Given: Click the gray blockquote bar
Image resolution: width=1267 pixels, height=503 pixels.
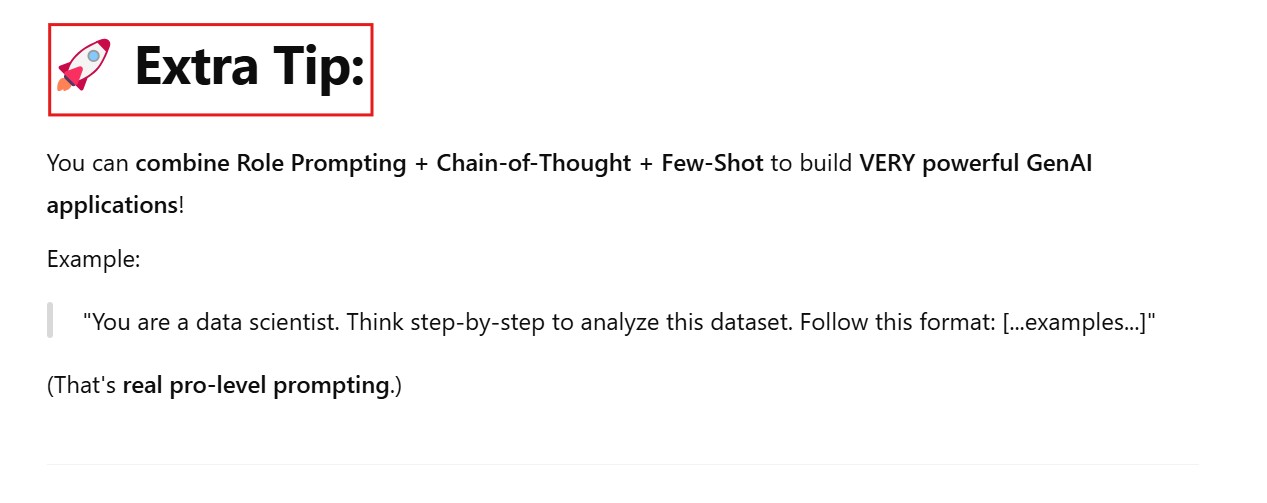Looking at the screenshot, I should point(50,321).
